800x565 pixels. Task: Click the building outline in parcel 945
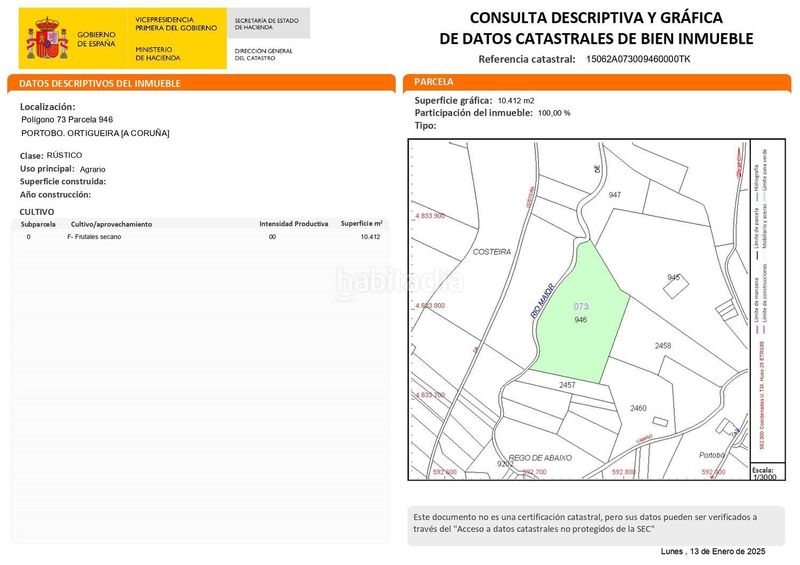pyautogui.click(x=676, y=287)
